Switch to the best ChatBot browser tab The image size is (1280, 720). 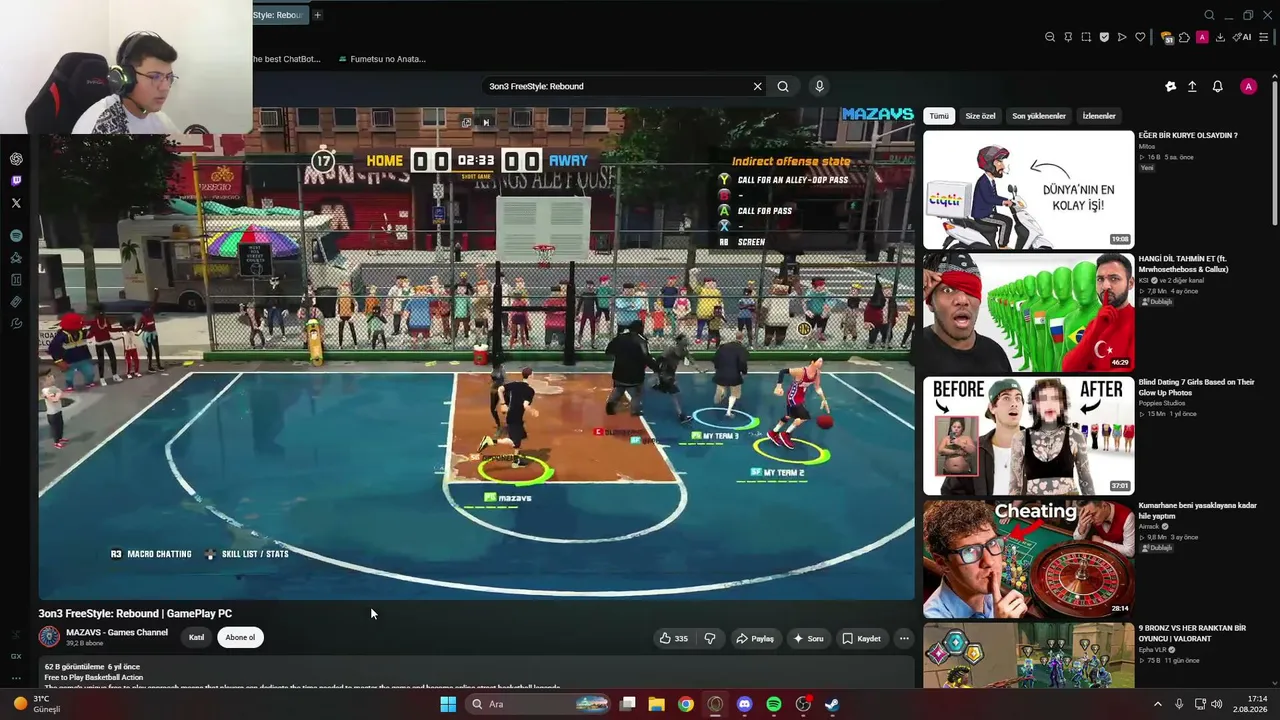click(287, 59)
